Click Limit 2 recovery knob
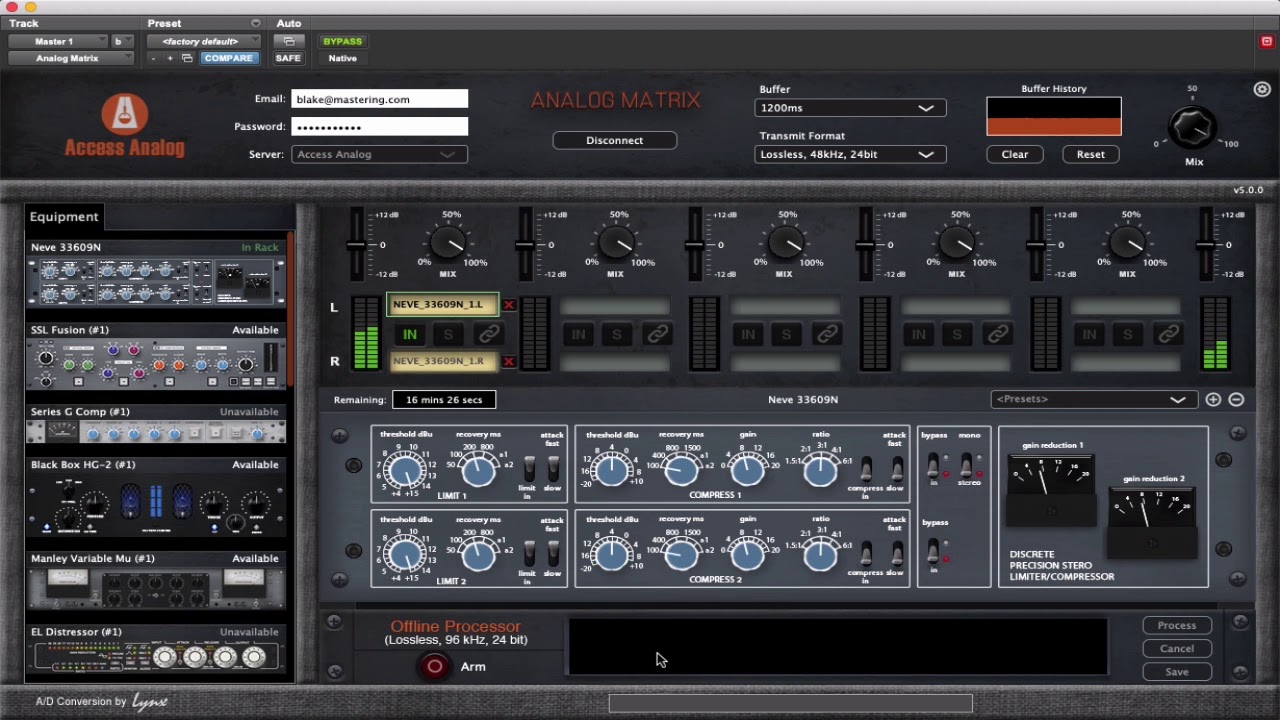This screenshot has width=1280, height=720. tap(478, 555)
